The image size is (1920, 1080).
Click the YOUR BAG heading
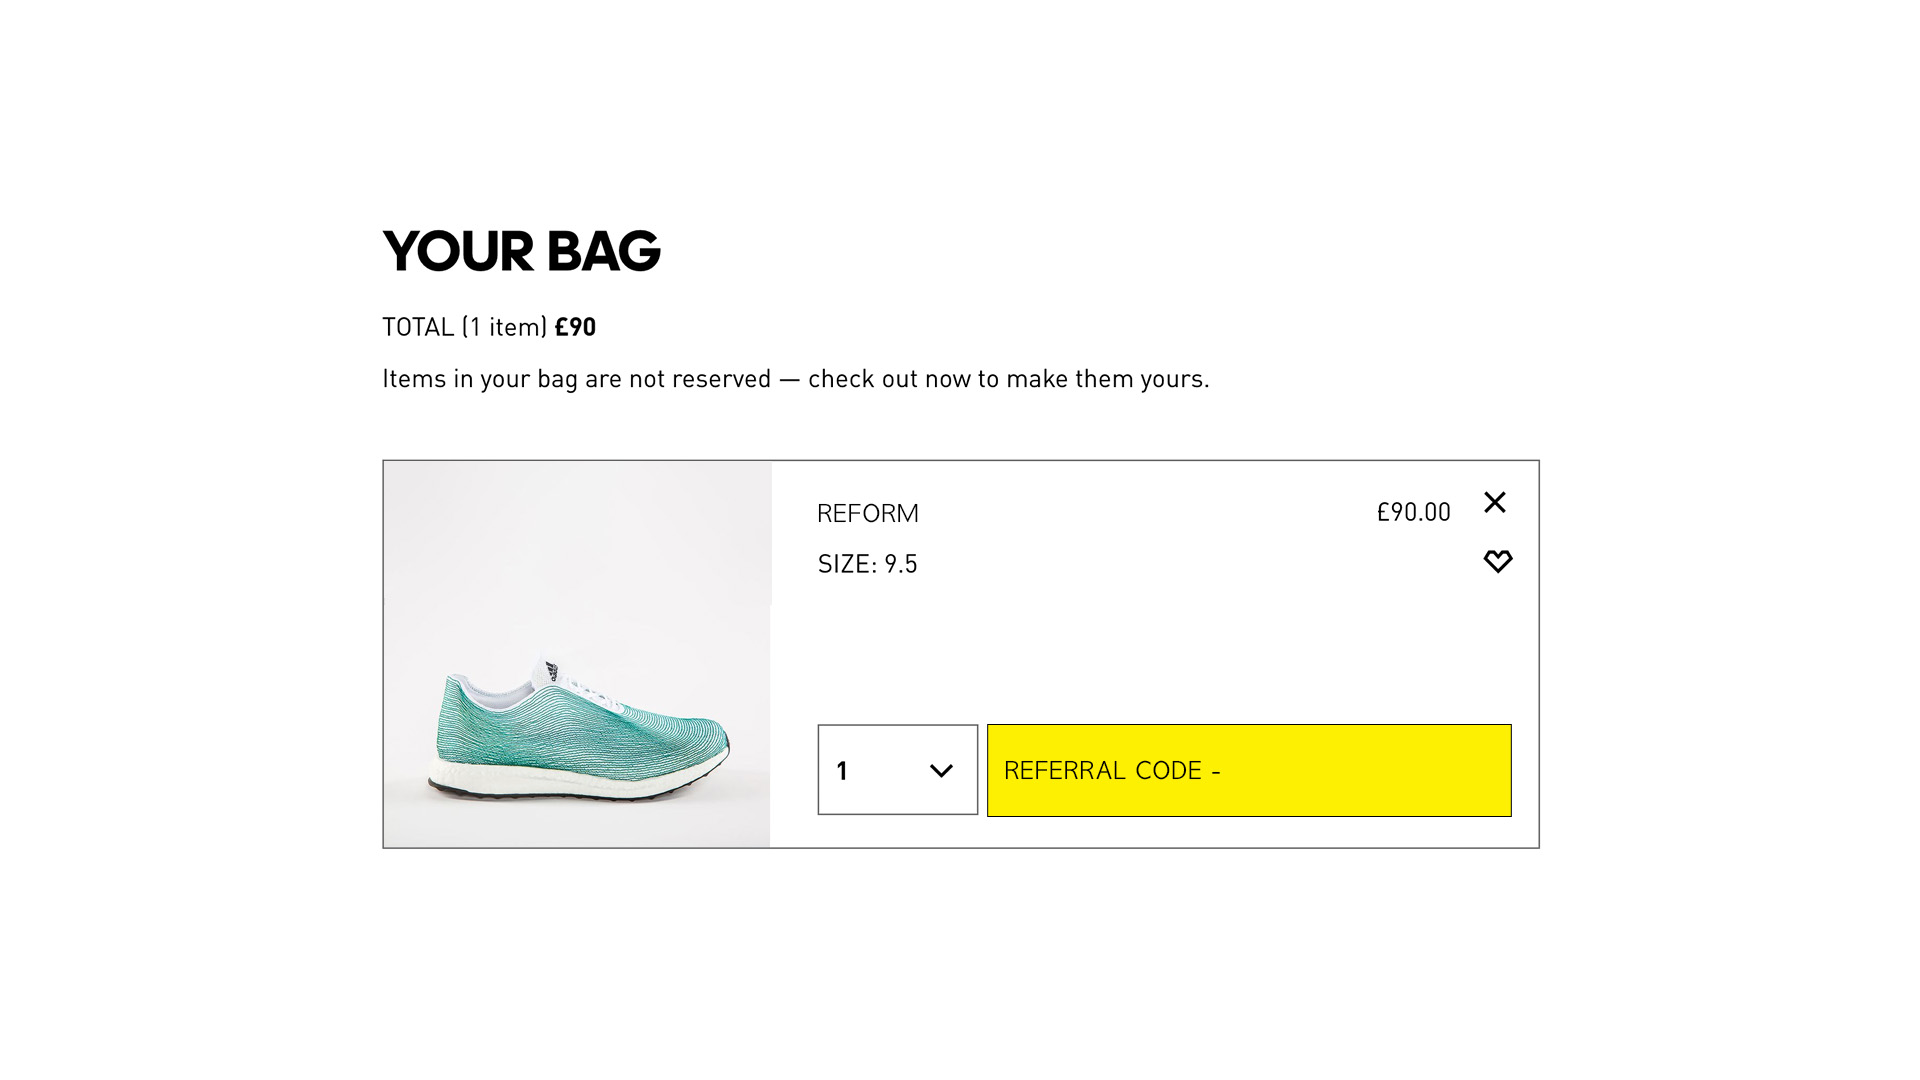tap(521, 251)
